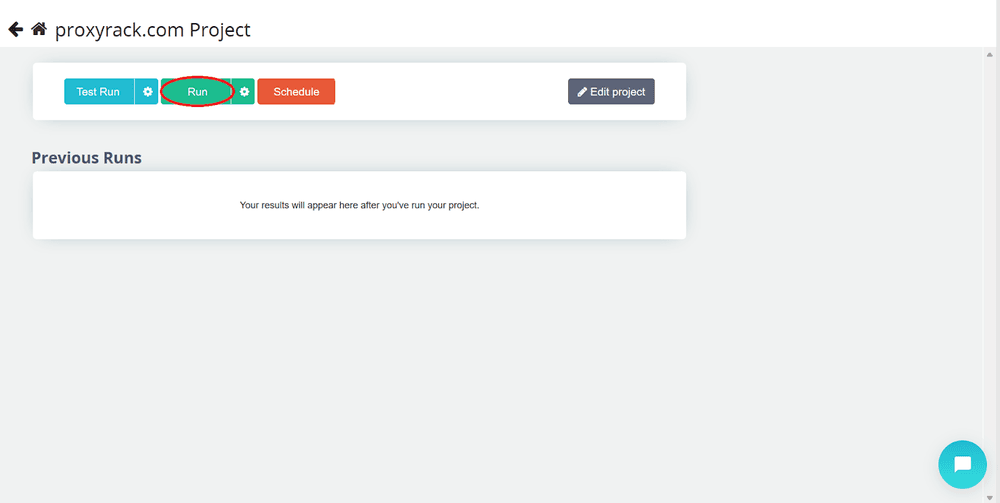Open the chat bubble widget
The width and height of the screenshot is (1000, 503).
click(962, 464)
